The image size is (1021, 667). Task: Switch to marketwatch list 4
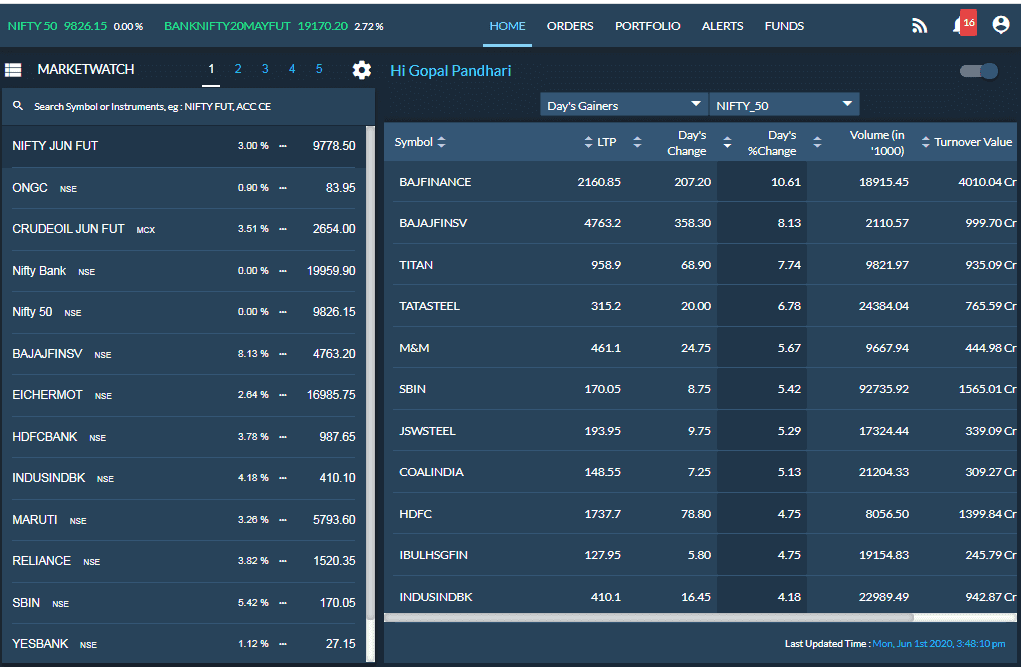coord(292,69)
